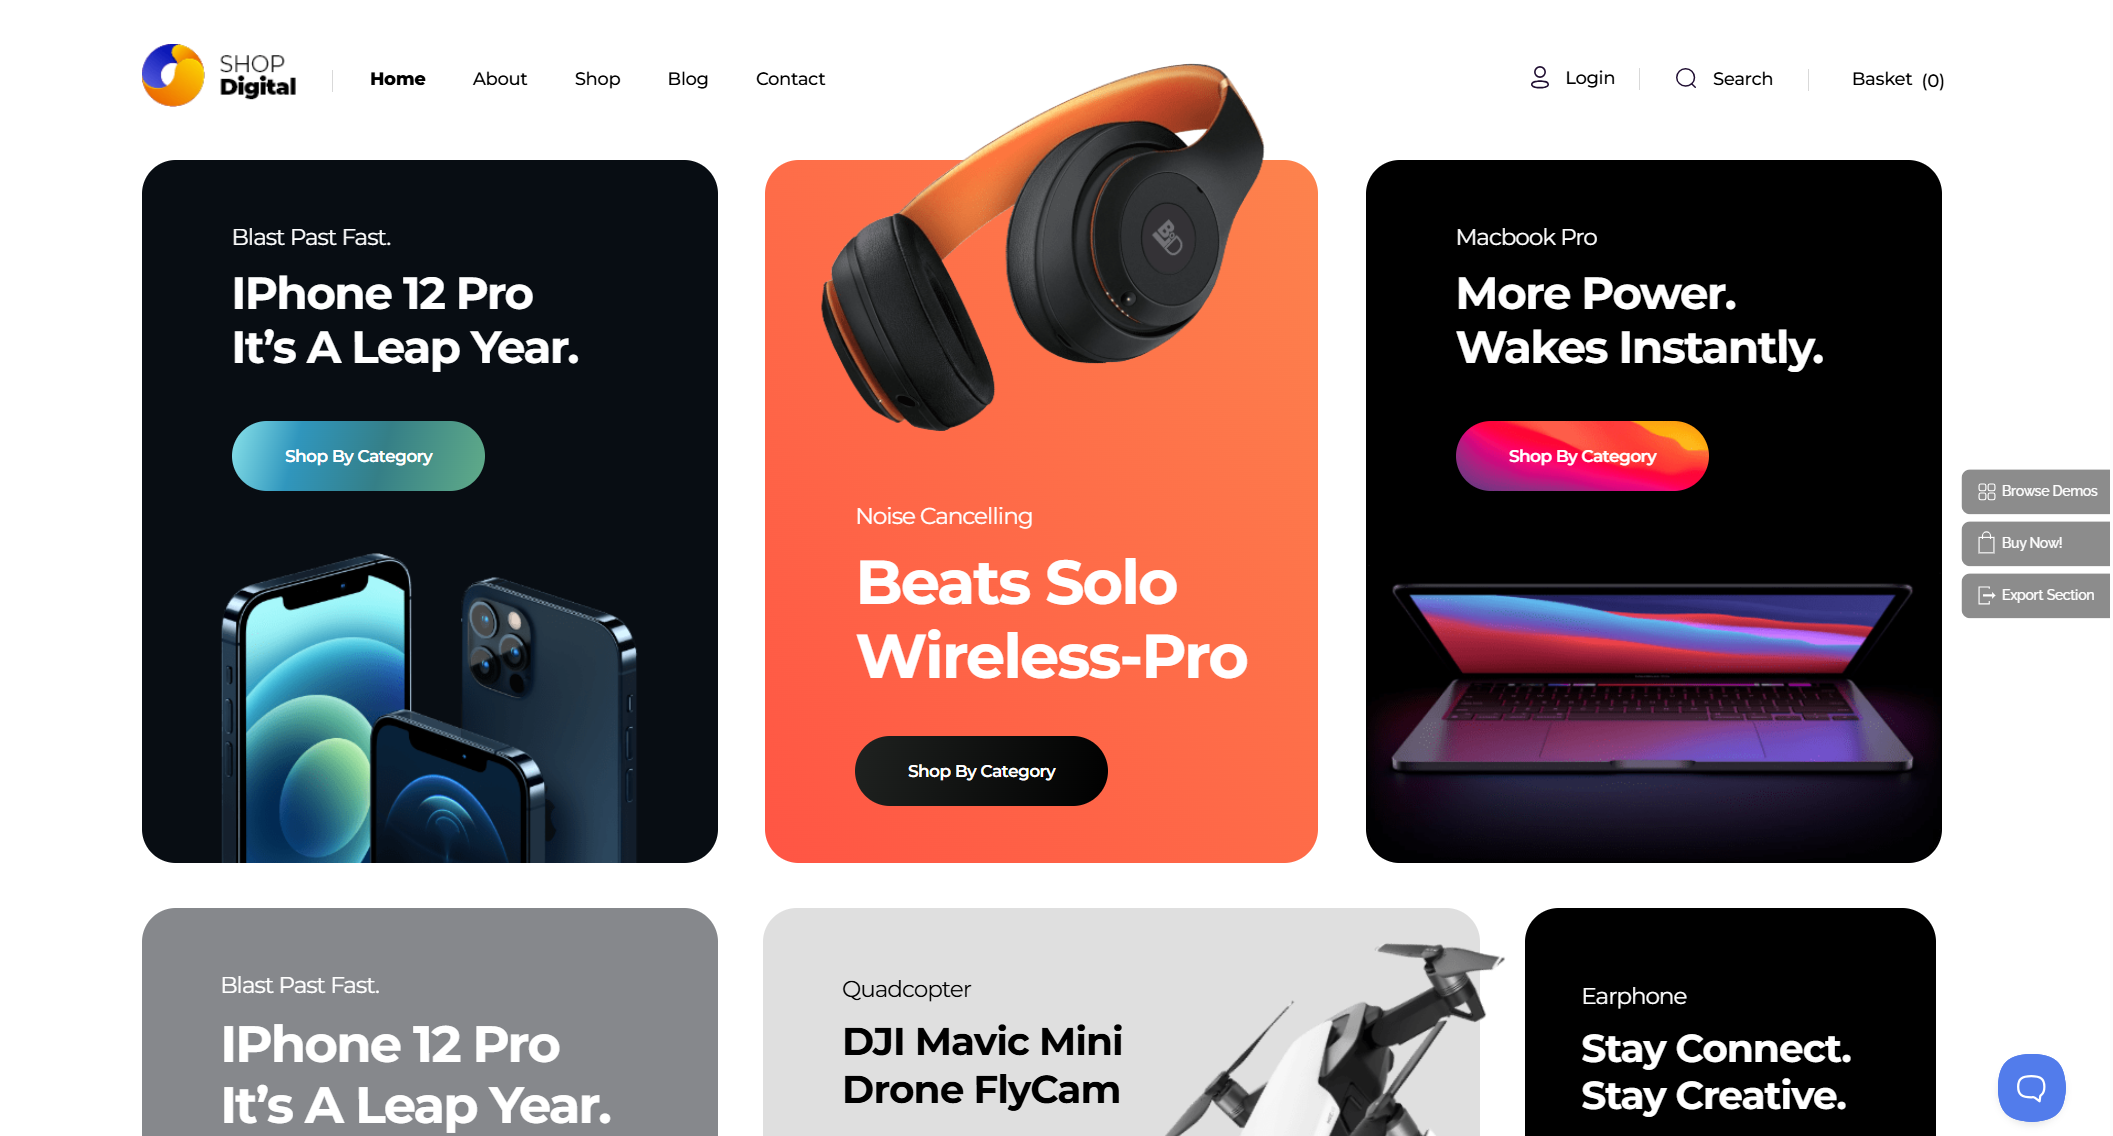Click the Beats headphones product image
The width and height of the screenshot is (2113, 1136).
[1040, 245]
